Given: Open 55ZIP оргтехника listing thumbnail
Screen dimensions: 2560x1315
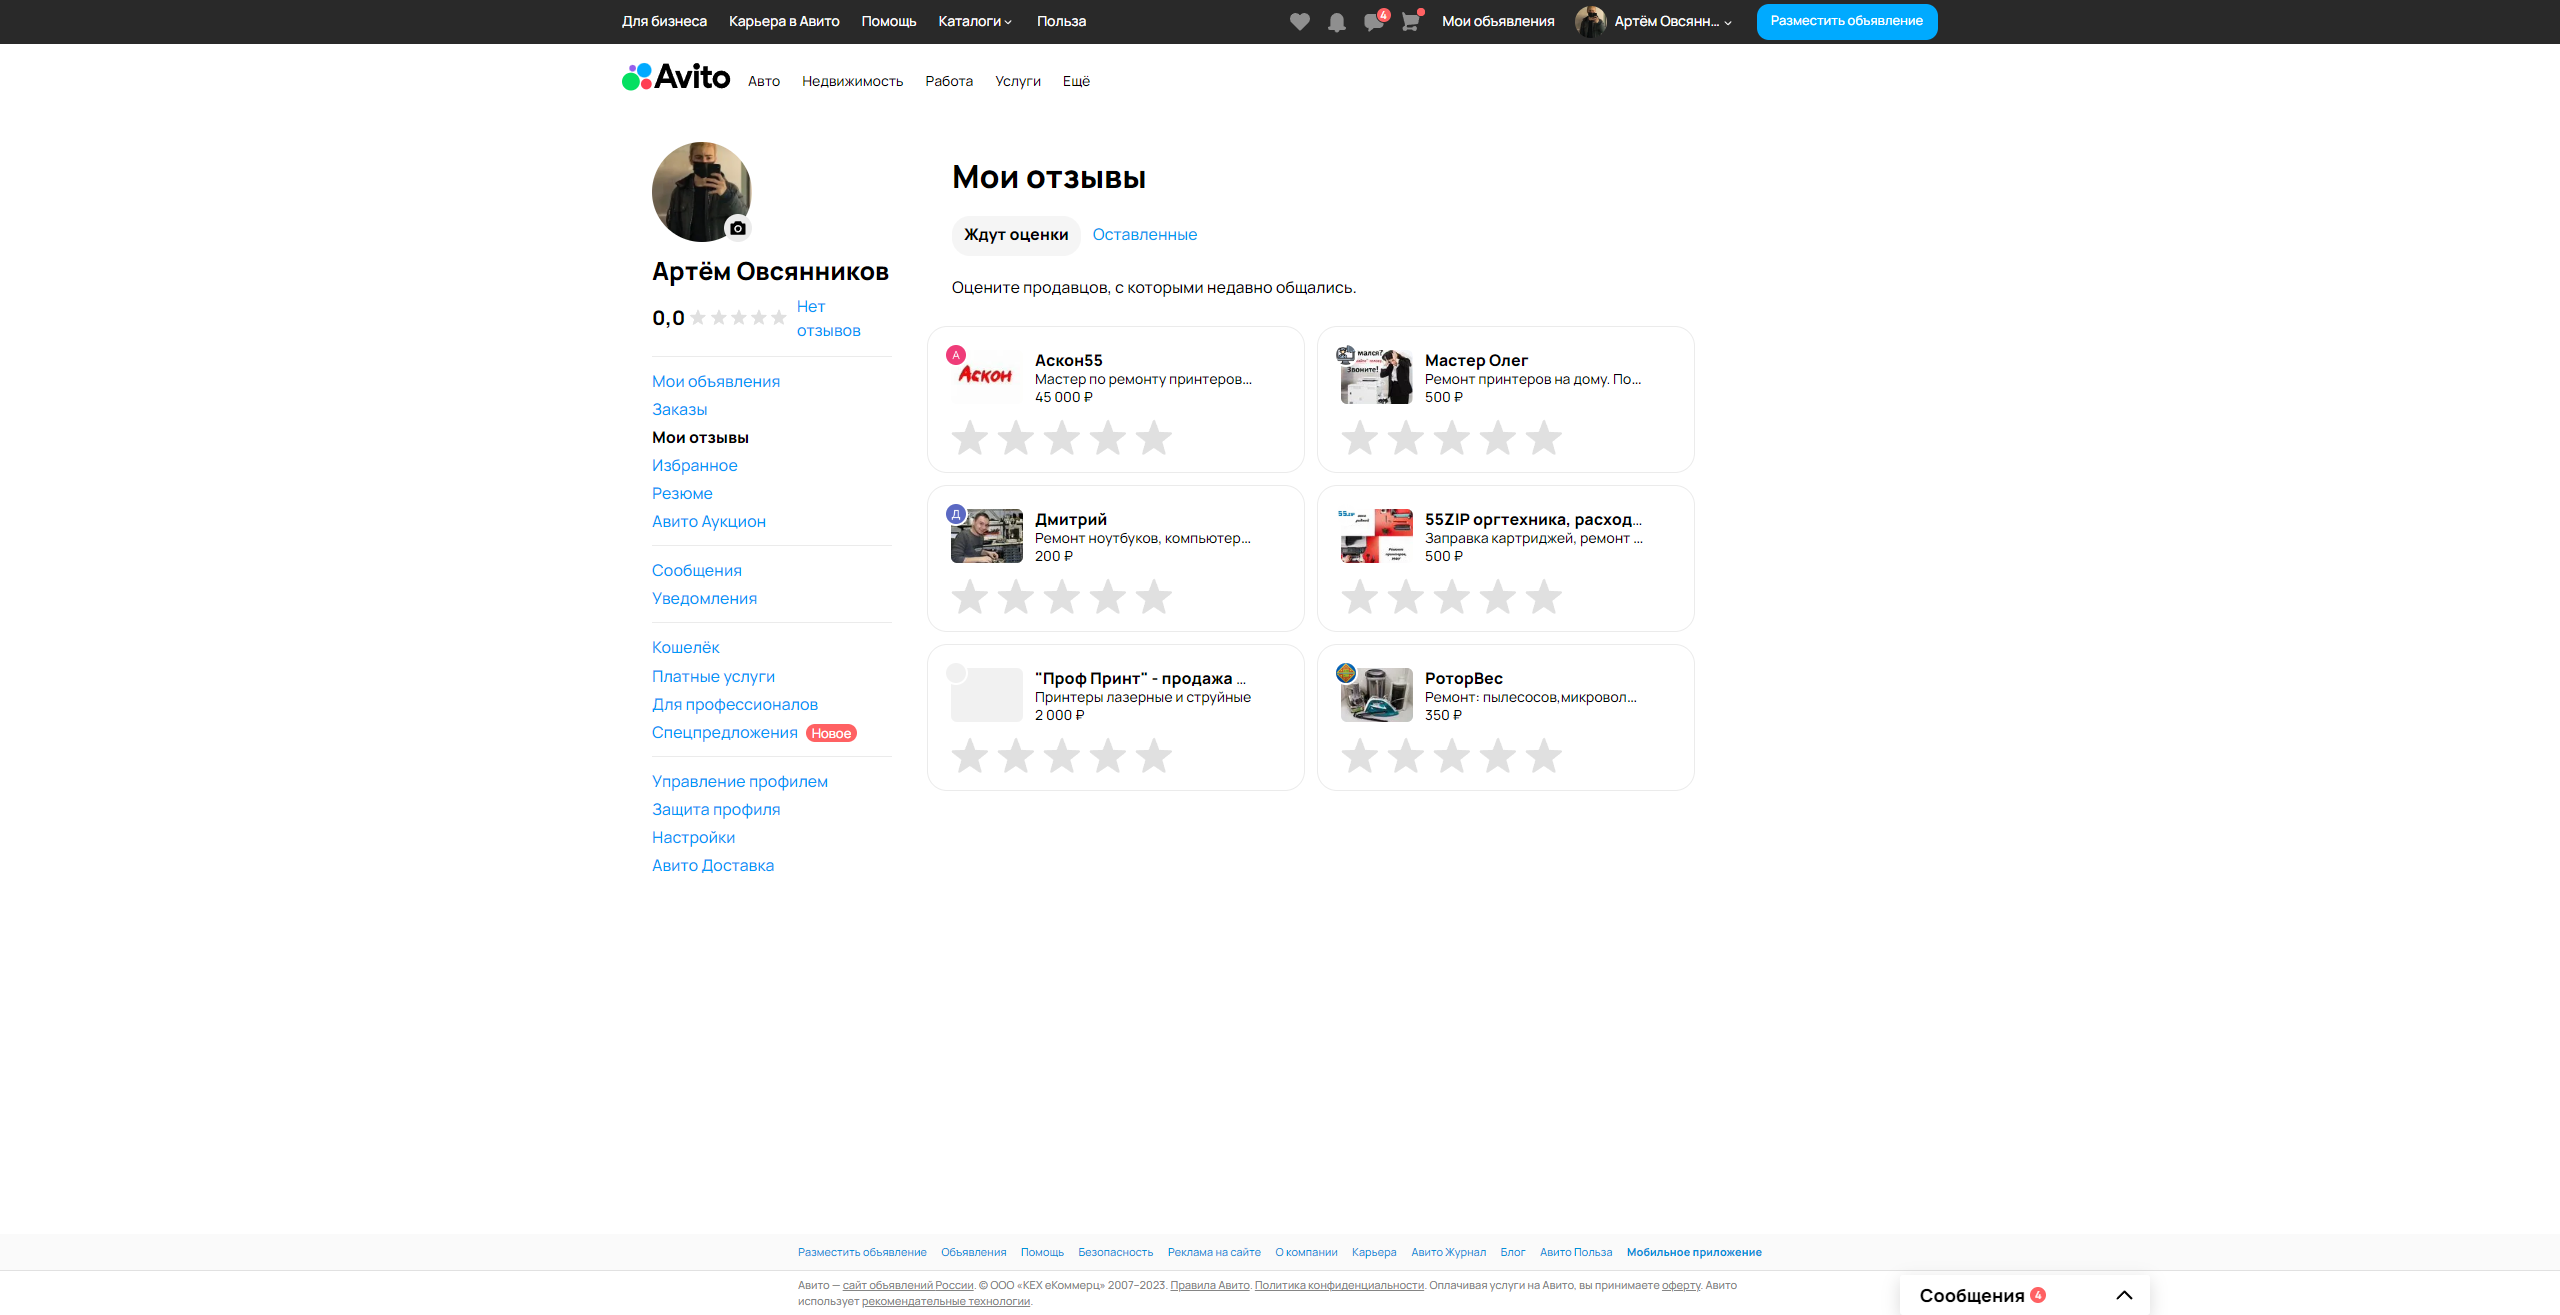Looking at the screenshot, I should pyautogui.click(x=1377, y=536).
